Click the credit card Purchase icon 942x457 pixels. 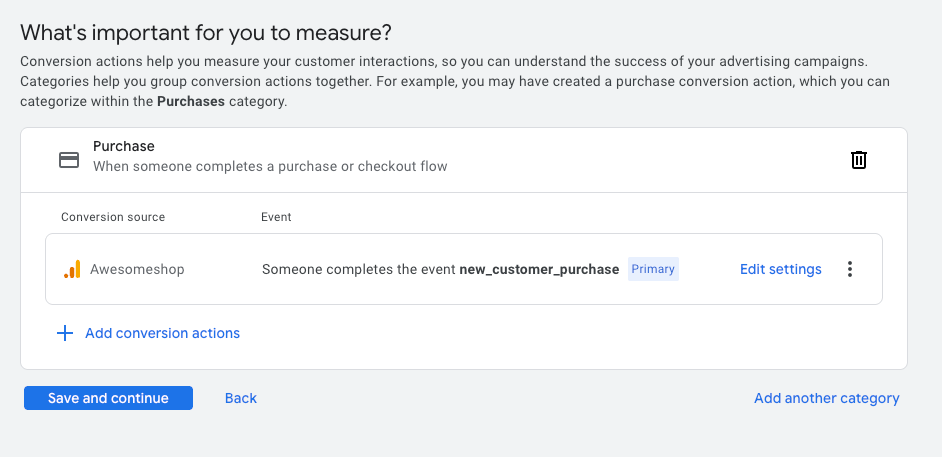(69, 159)
